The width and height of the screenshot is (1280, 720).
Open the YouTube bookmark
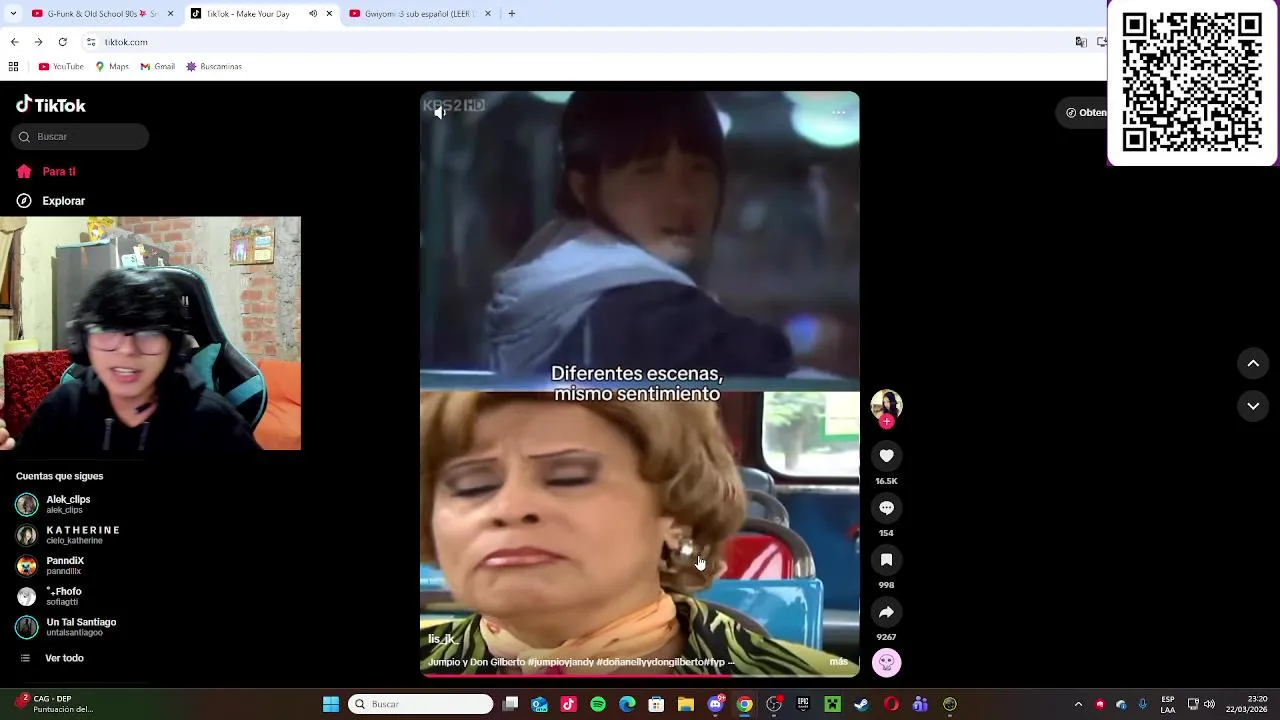click(x=61, y=67)
